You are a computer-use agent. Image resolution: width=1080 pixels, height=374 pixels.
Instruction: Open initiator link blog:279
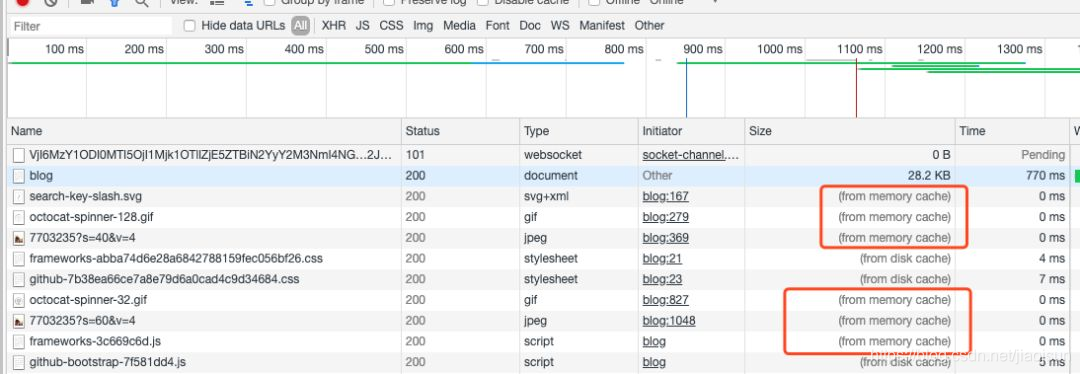(x=665, y=217)
